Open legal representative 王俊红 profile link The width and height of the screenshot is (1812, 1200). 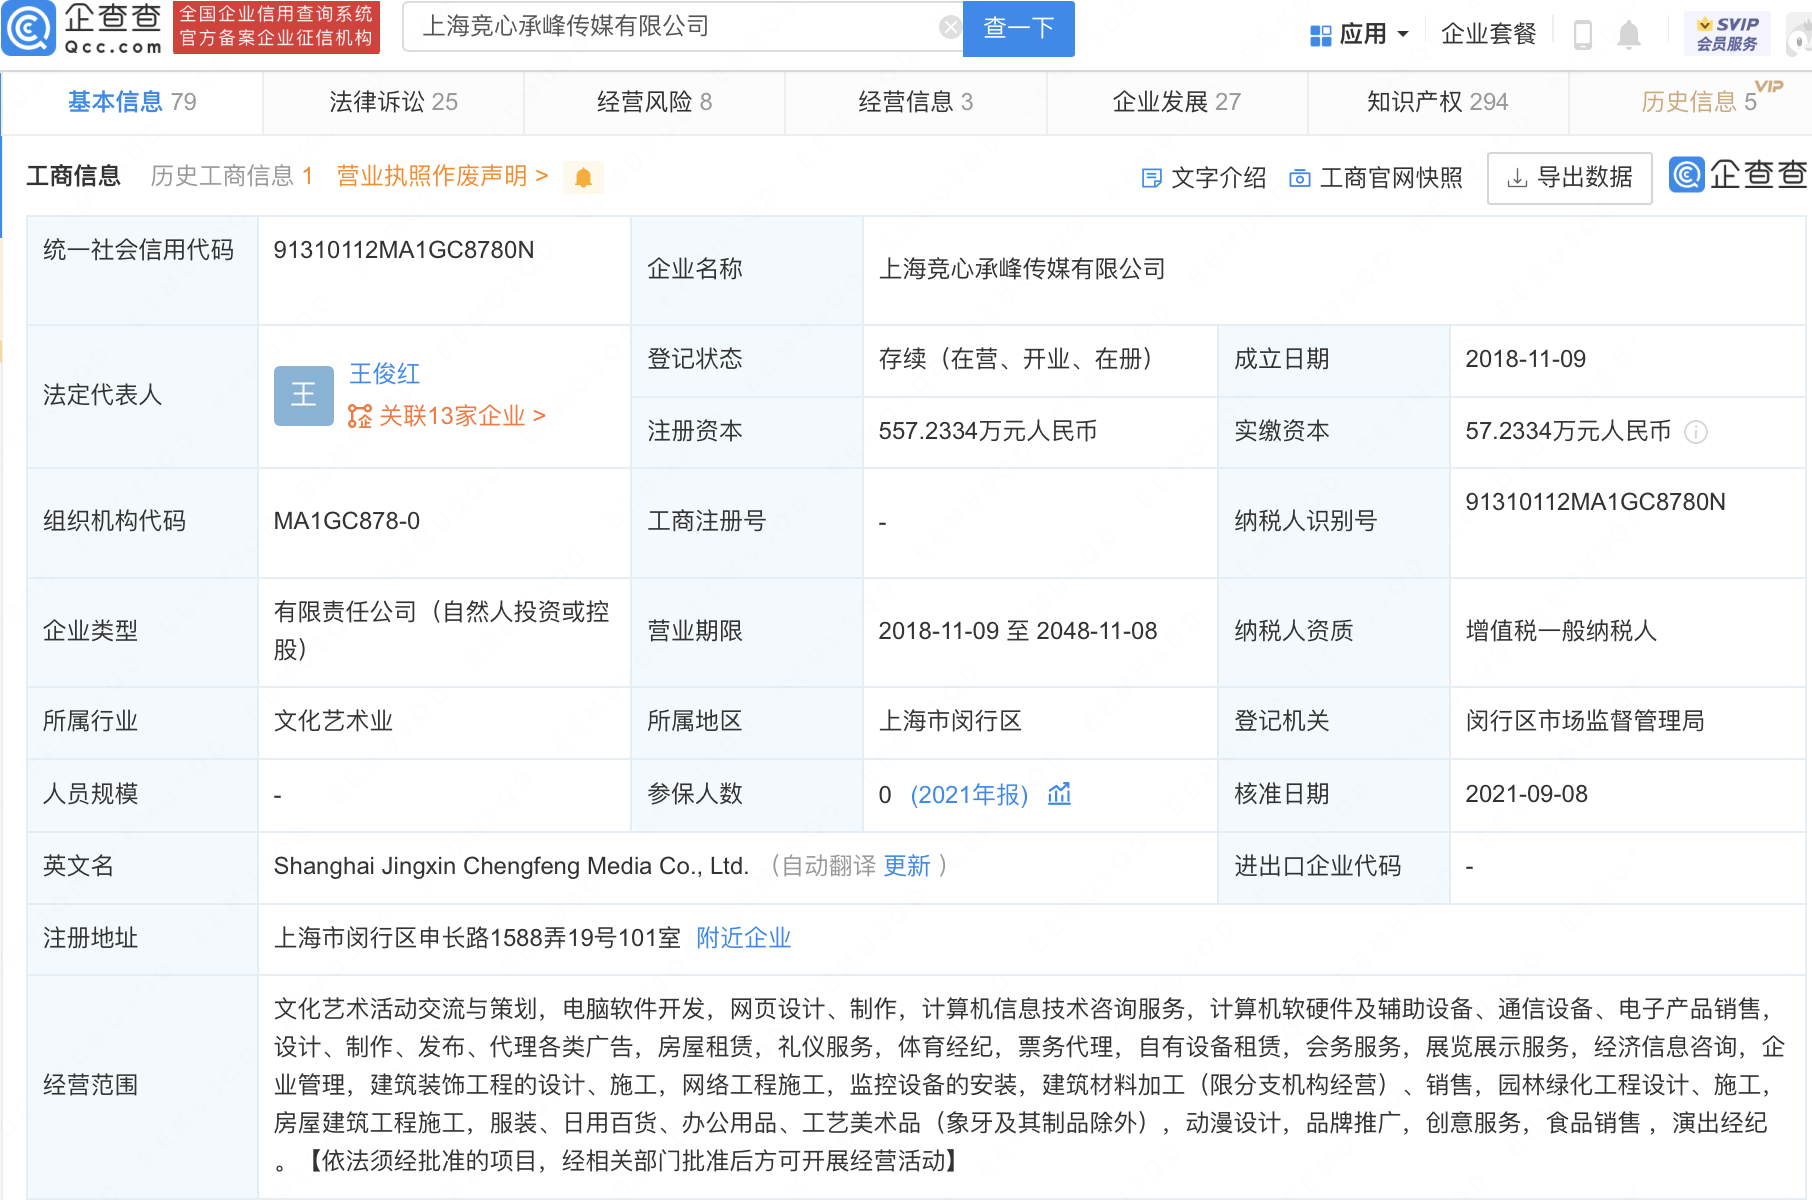point(385,374)
